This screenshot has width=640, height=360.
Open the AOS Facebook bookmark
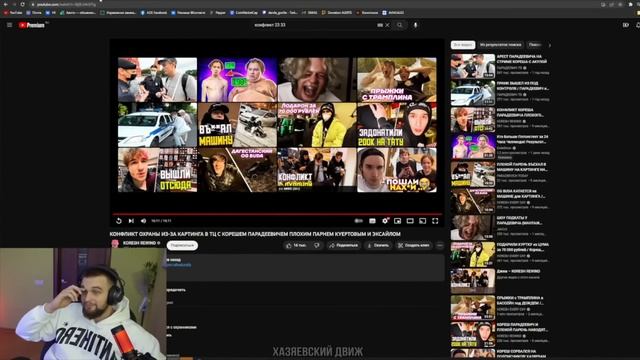pyautogui.click(x=154, y=13)
